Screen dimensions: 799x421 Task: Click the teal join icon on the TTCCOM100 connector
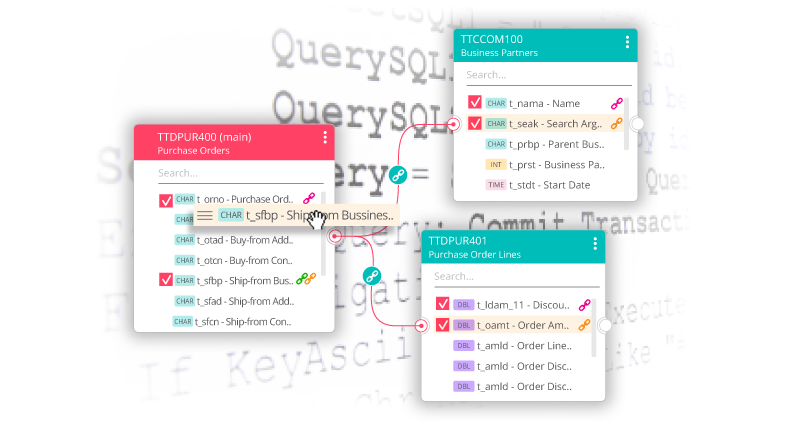(x=398, y=175)
